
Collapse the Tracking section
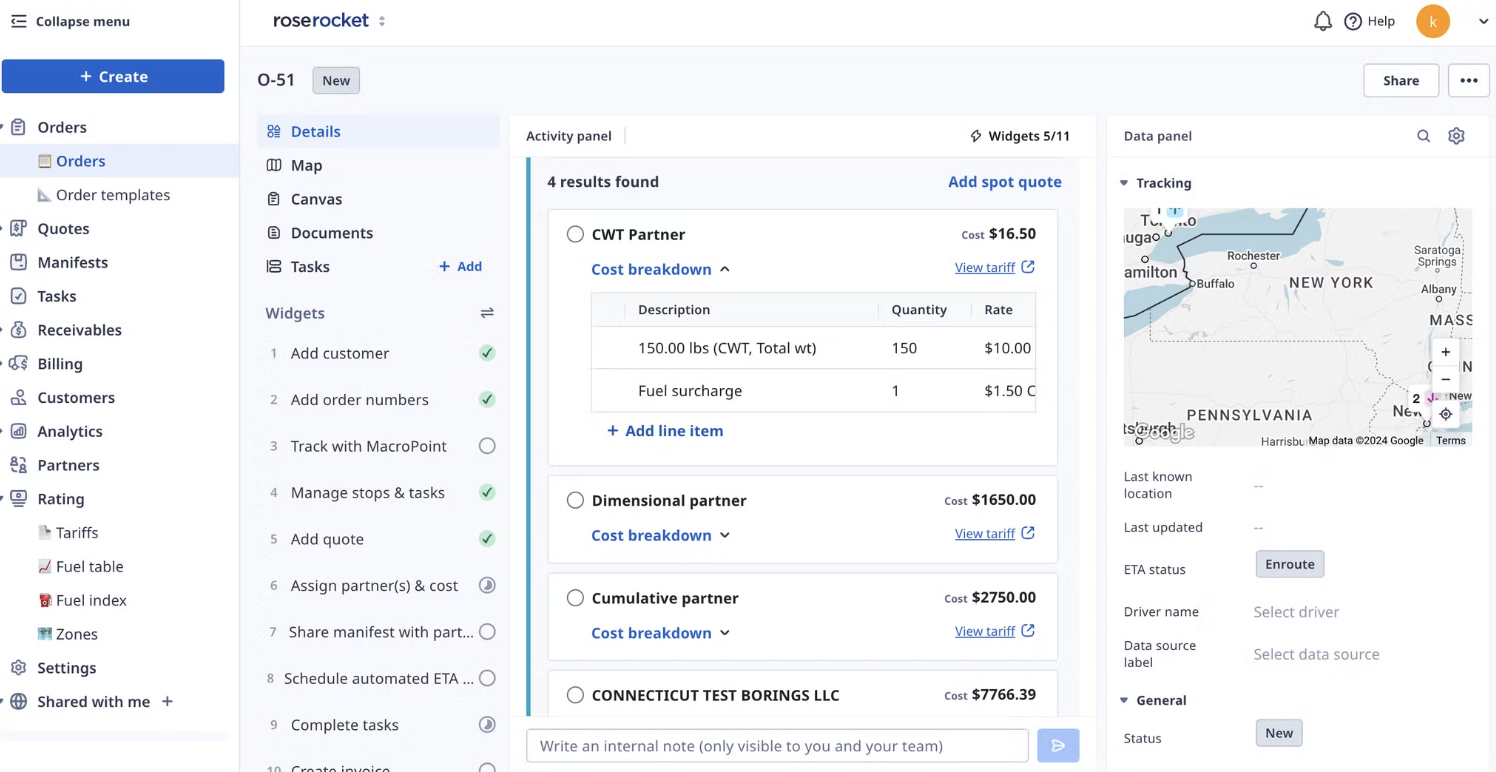tap(1155, 183)
